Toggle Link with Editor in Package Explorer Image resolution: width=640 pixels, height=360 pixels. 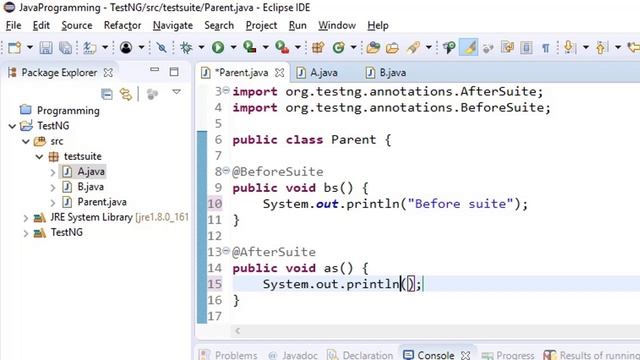click(x=126, y=94)
